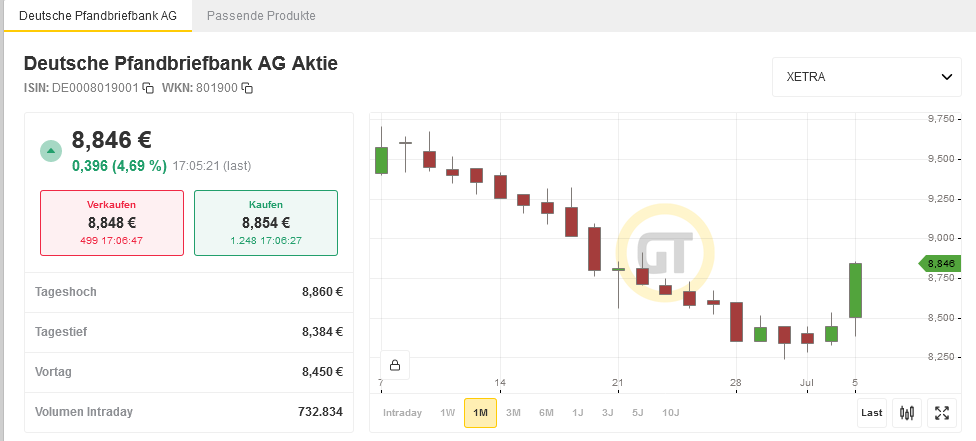Select the Deutsche Pfandbriefbank AG tab
The image size is (976, 441).
click(x=98, y=16)
